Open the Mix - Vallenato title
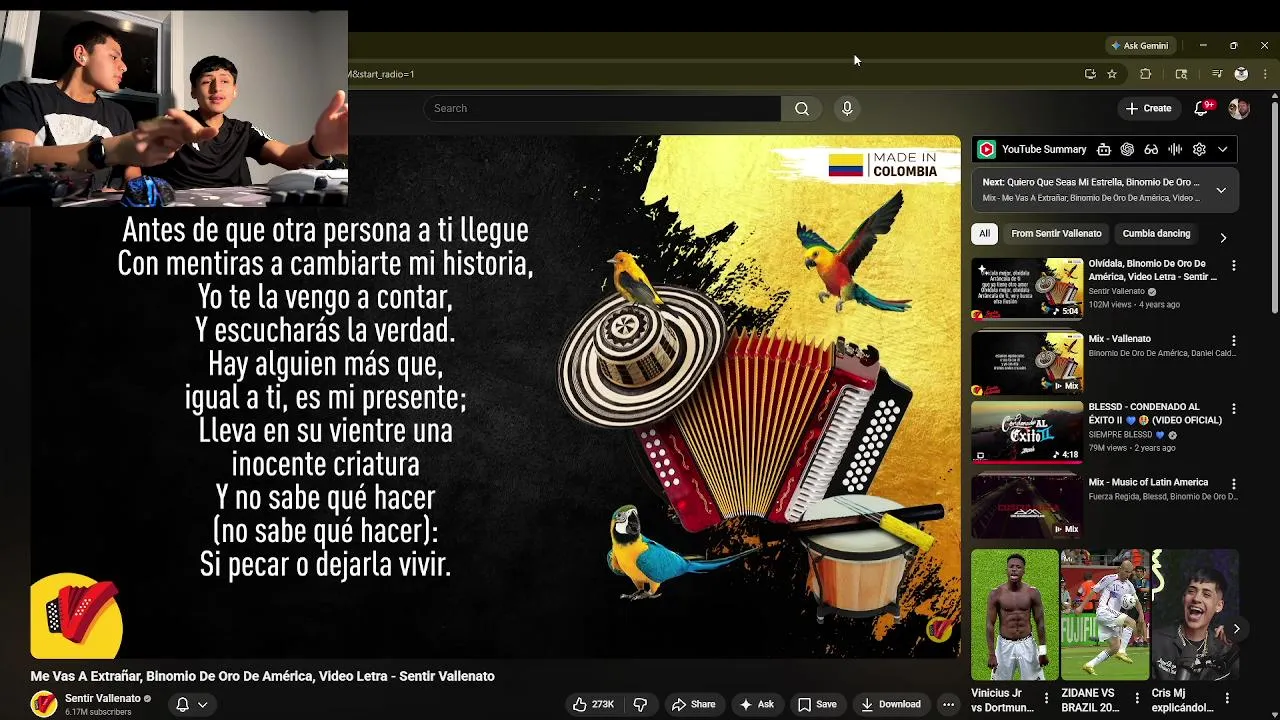The image size is (1280, 720). pyautogui.click(x=1119, y=339)
